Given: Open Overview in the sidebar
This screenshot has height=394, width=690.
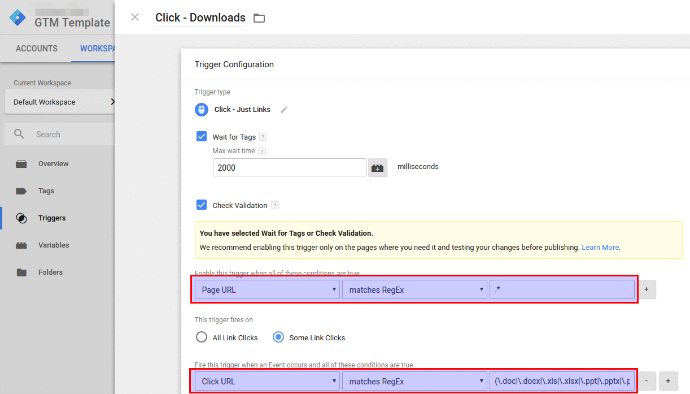Looking at the screenshot, I should tap(53, 164).
